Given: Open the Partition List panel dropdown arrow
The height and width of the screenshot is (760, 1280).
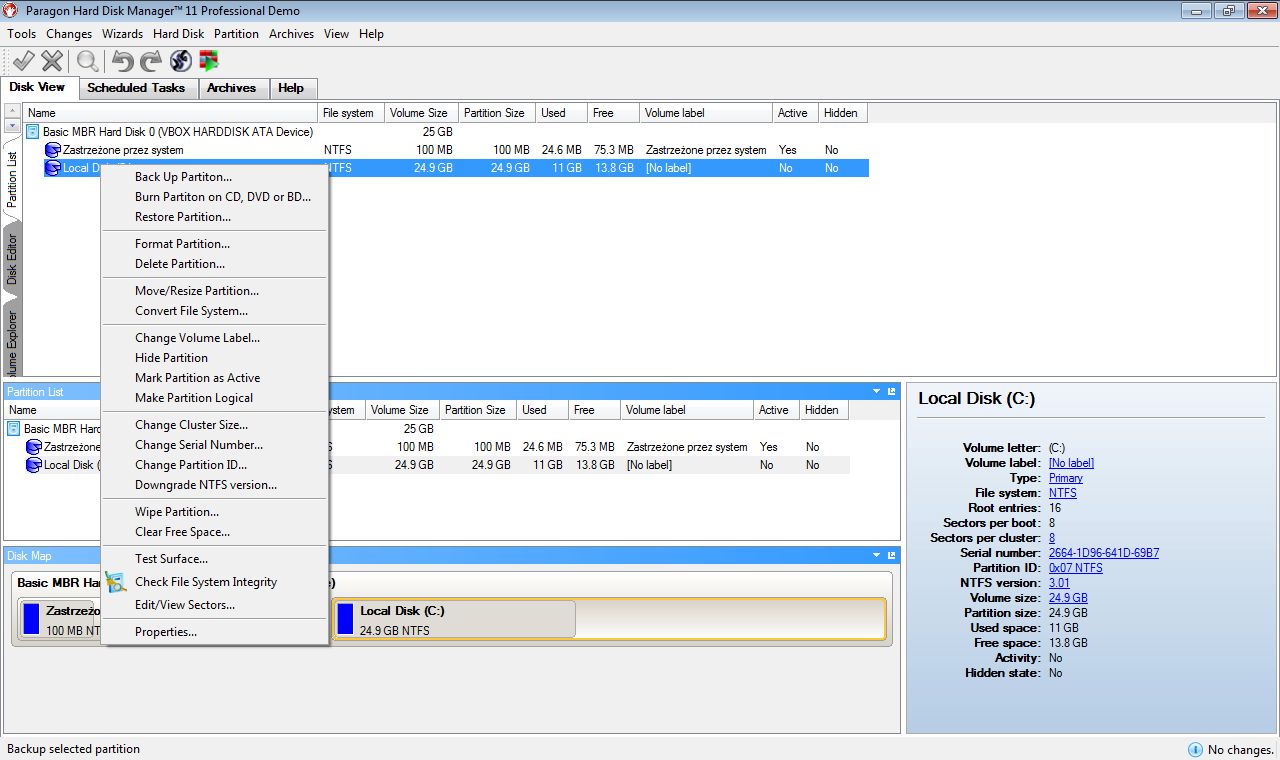Looking at the screenshot, I should click(x=877, y=391).
